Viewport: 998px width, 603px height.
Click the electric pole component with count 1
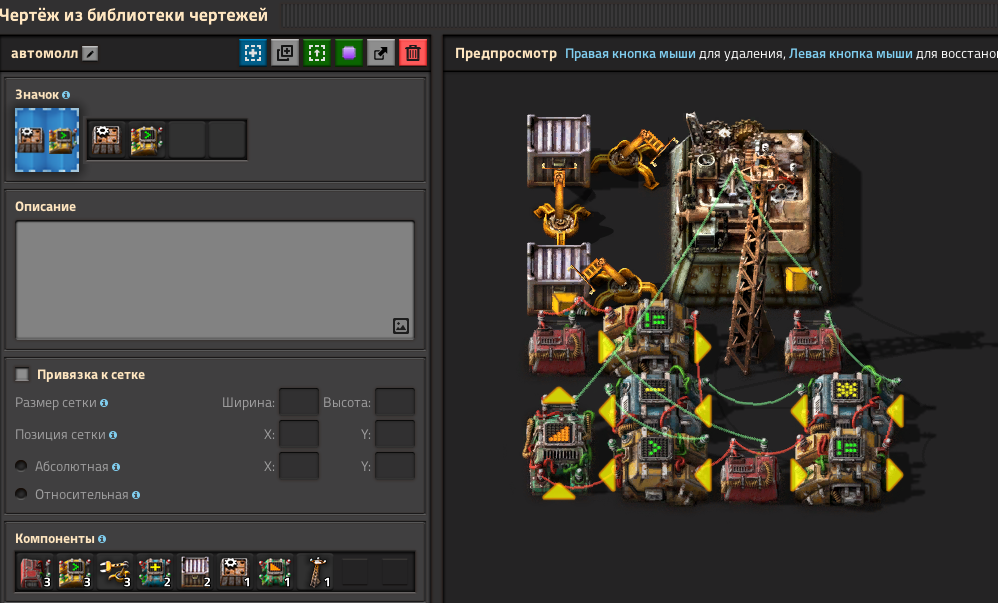coord(316,572)
